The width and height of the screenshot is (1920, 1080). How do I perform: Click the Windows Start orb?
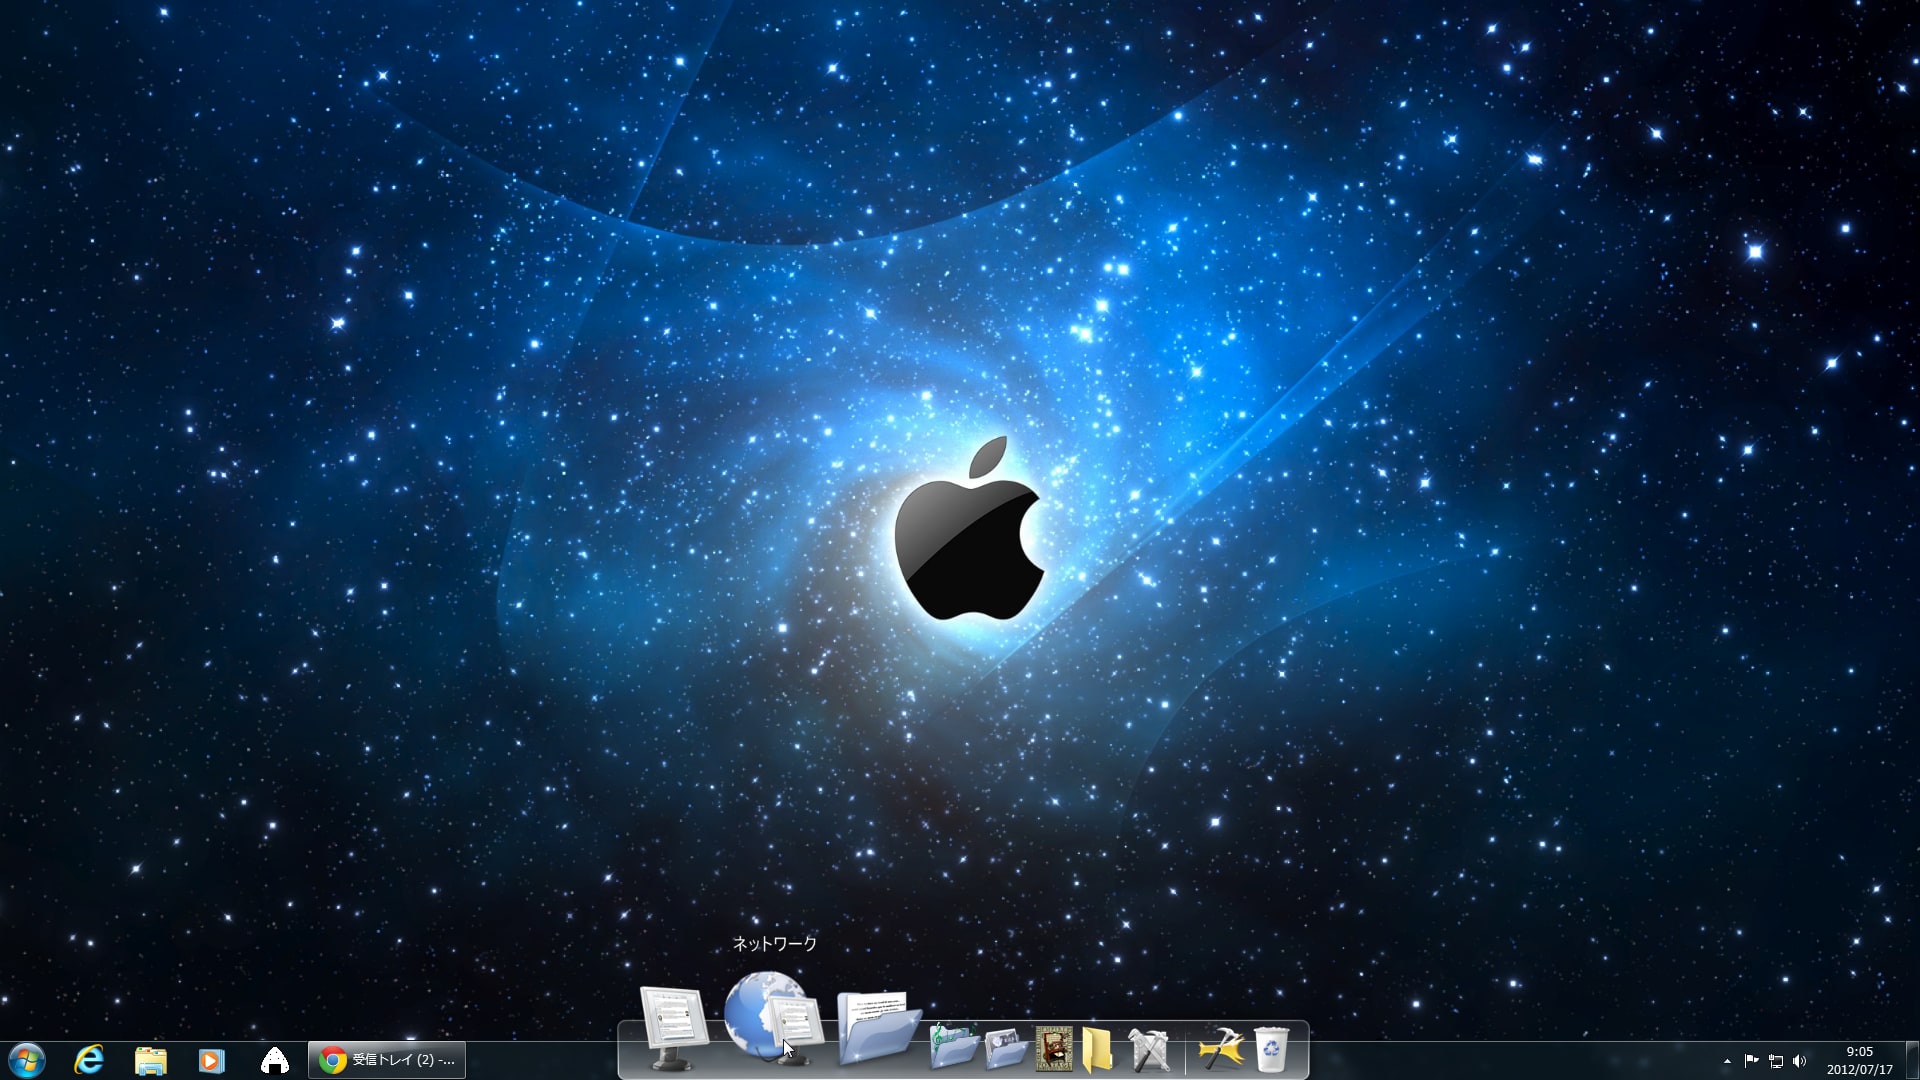27,1060
